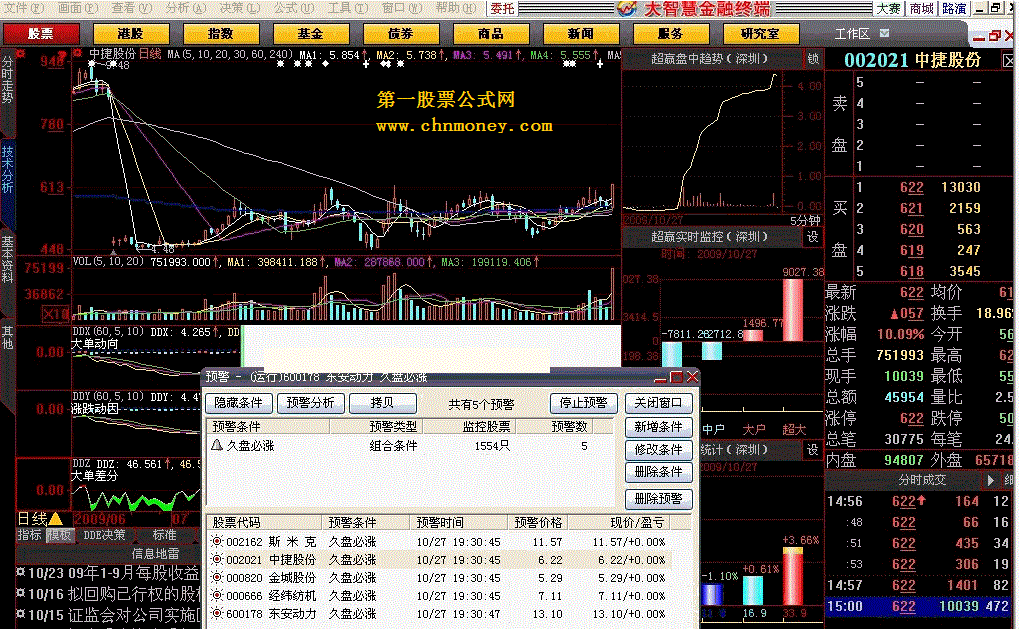The height and width of the screenshot is (629, 1020).
Task: Click the 修改条件 button
Action: pyautogui.click(x=658, y=449)
